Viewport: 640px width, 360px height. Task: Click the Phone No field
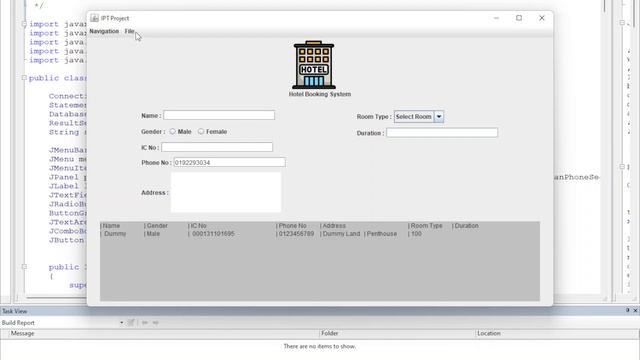[229, 162]
